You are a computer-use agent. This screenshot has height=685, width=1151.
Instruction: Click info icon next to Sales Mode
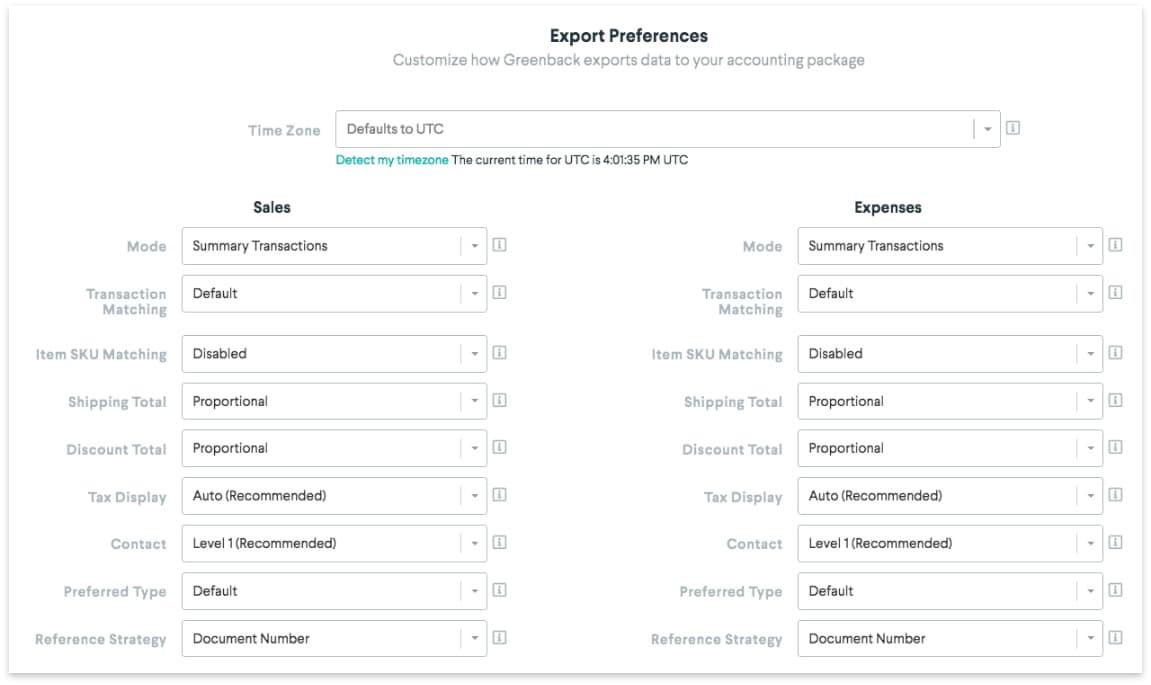(x=500, y=245)
